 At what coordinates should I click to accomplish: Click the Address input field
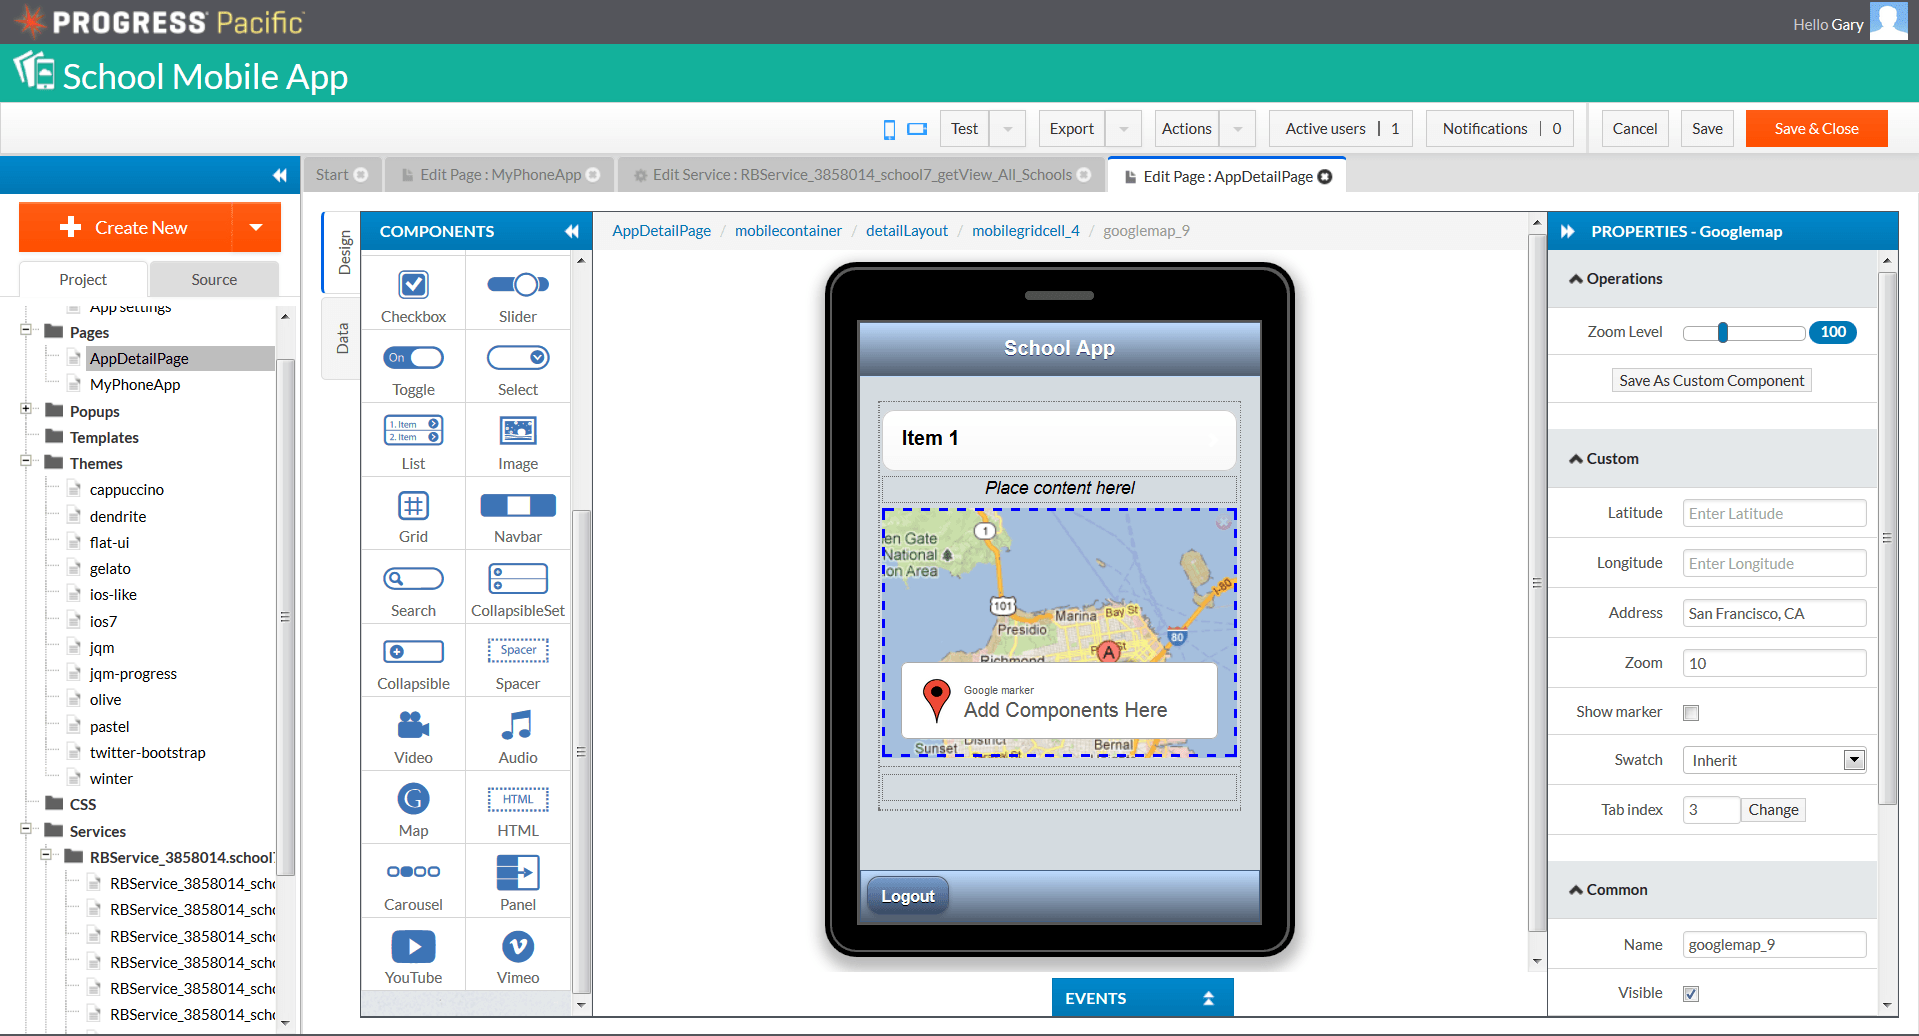coord(1774,613)
